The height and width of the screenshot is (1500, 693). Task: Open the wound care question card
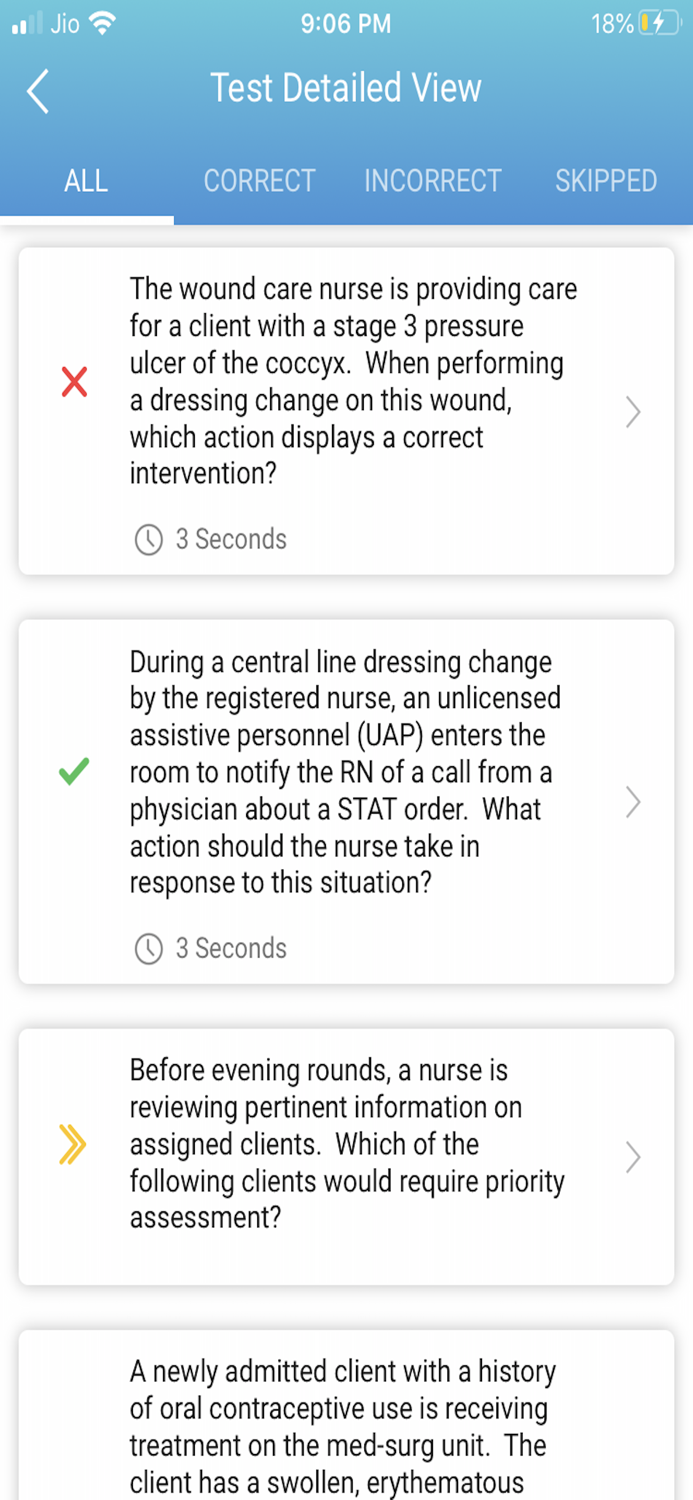click(346, 410)
